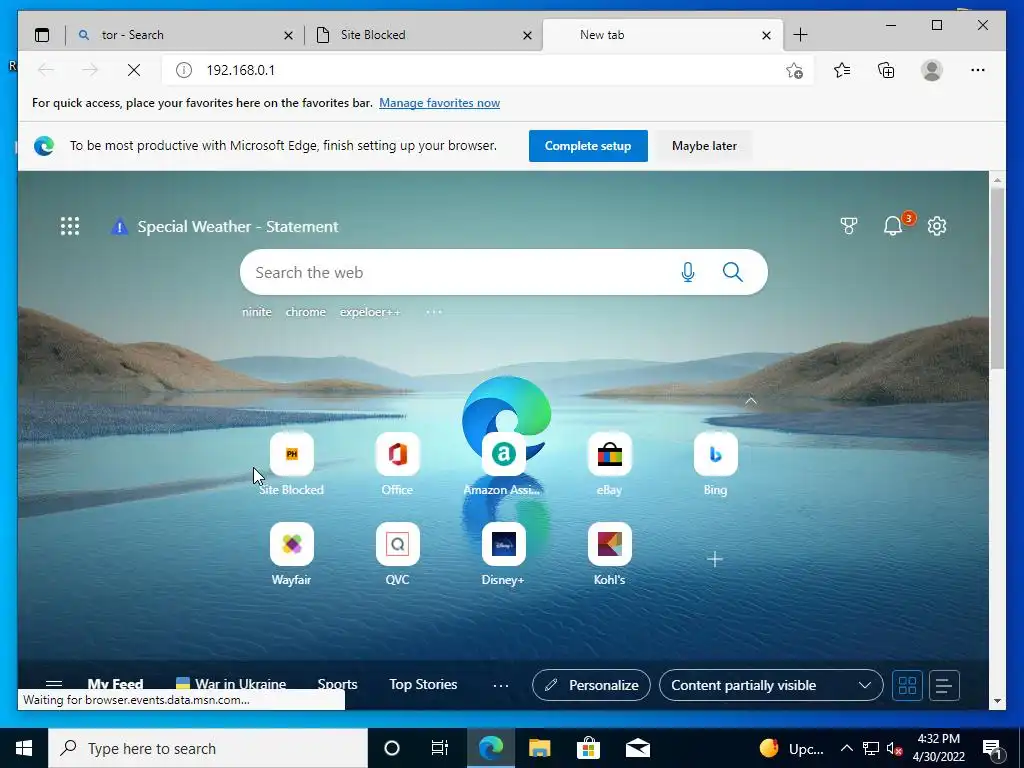Screen dimensions: 1024x768
Task: Select the chrome recent search
Action: coord(306,312)
